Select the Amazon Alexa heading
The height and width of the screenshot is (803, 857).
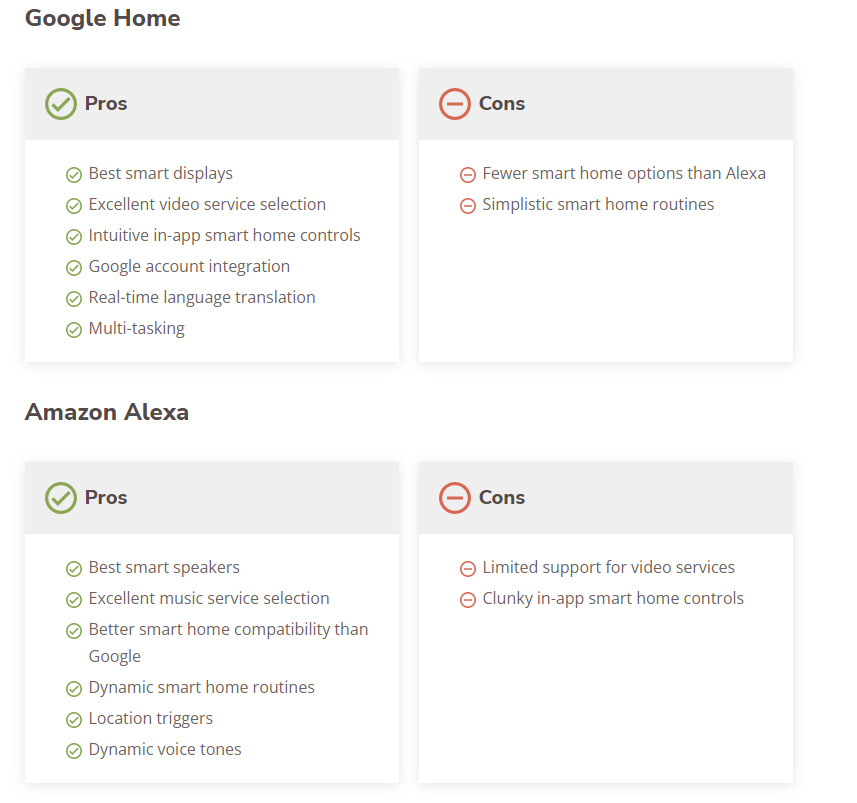[107, 412]
